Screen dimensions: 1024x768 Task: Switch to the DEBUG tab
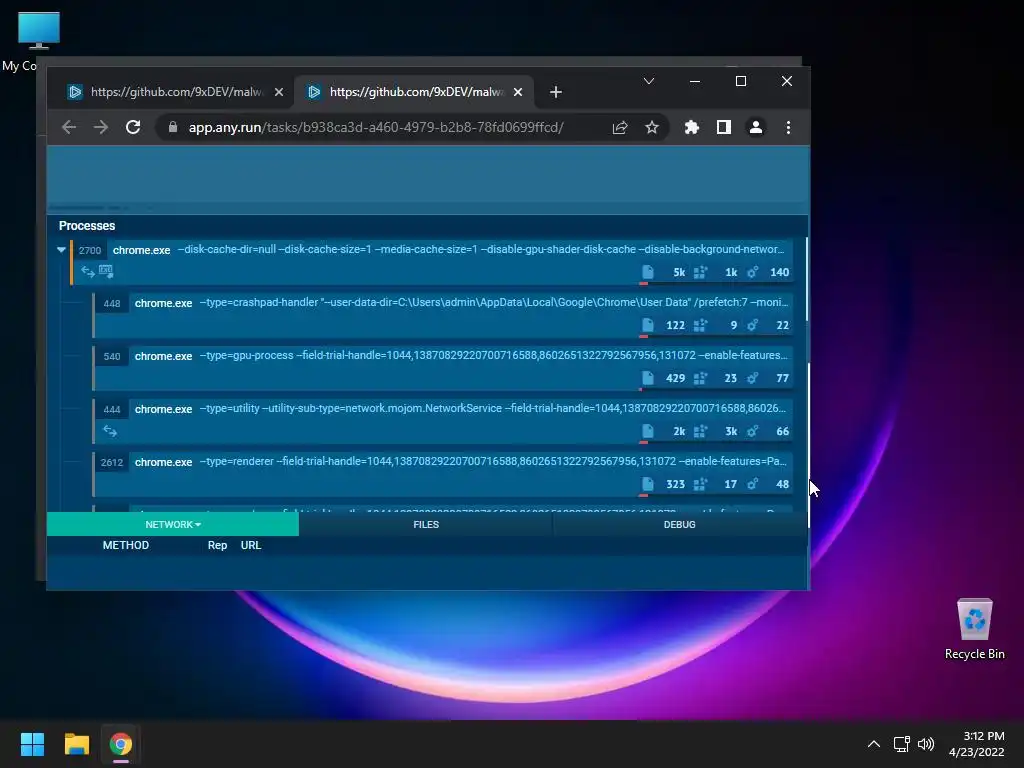(679, 524)
